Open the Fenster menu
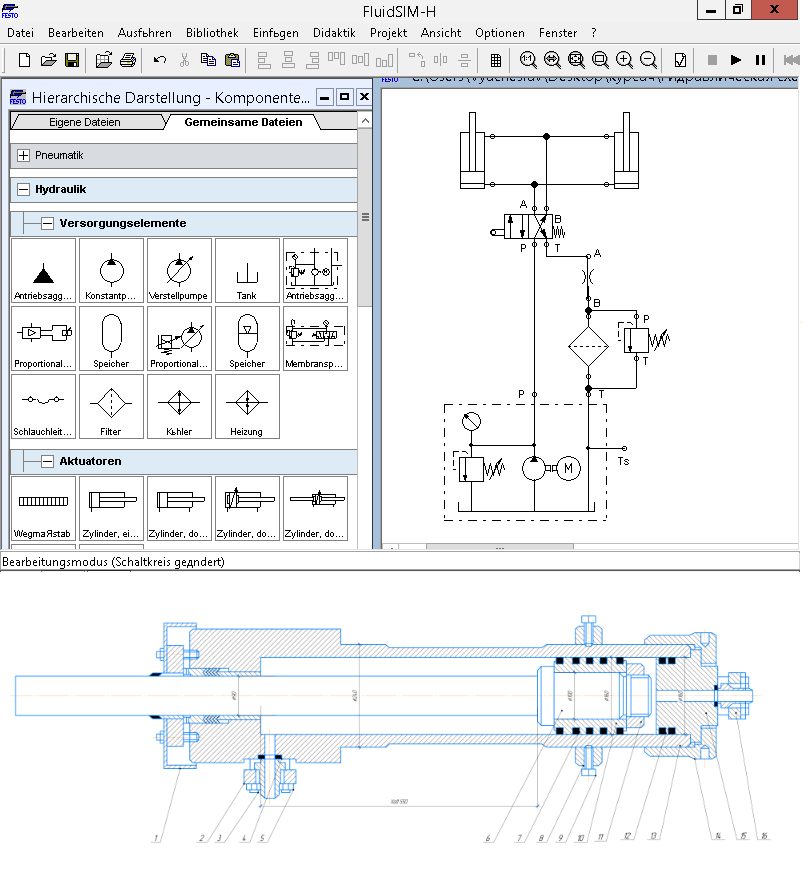This screenshot has height=880, width=804. pyautogui.click(x=558, y=33)
